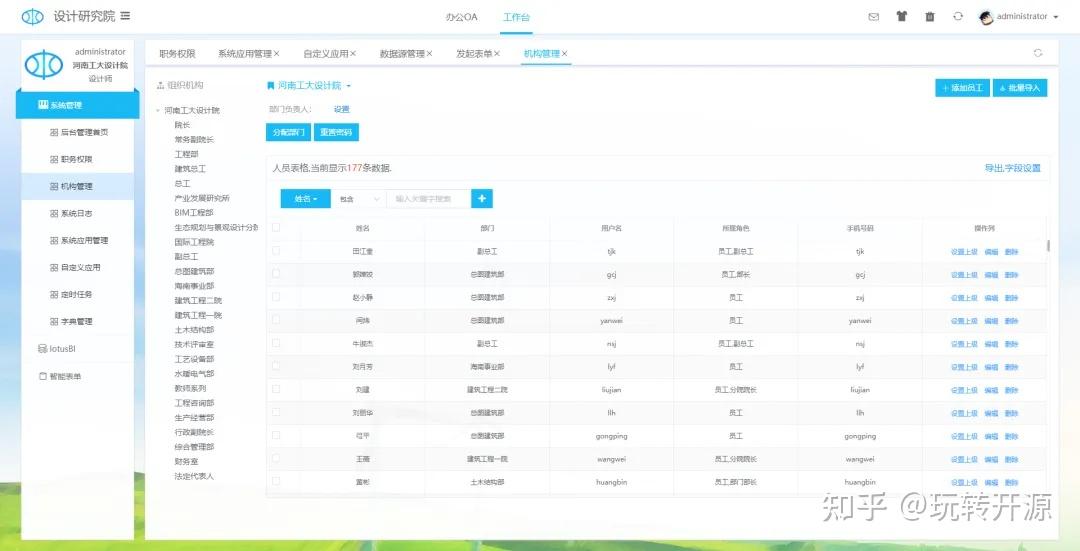The width and height of the screenshot is (1080, 551).
Task: Close the 数据源管理 tab
Action: [430, 54]
